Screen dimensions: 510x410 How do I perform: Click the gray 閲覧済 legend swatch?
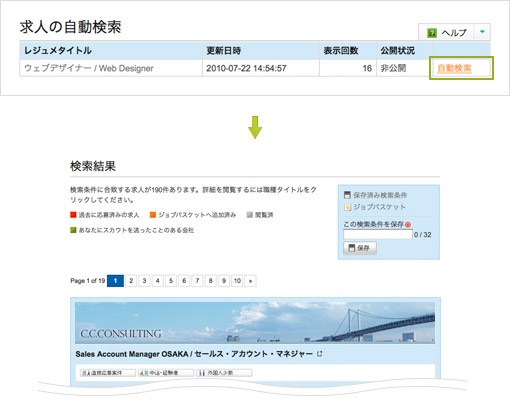point(250,215)
